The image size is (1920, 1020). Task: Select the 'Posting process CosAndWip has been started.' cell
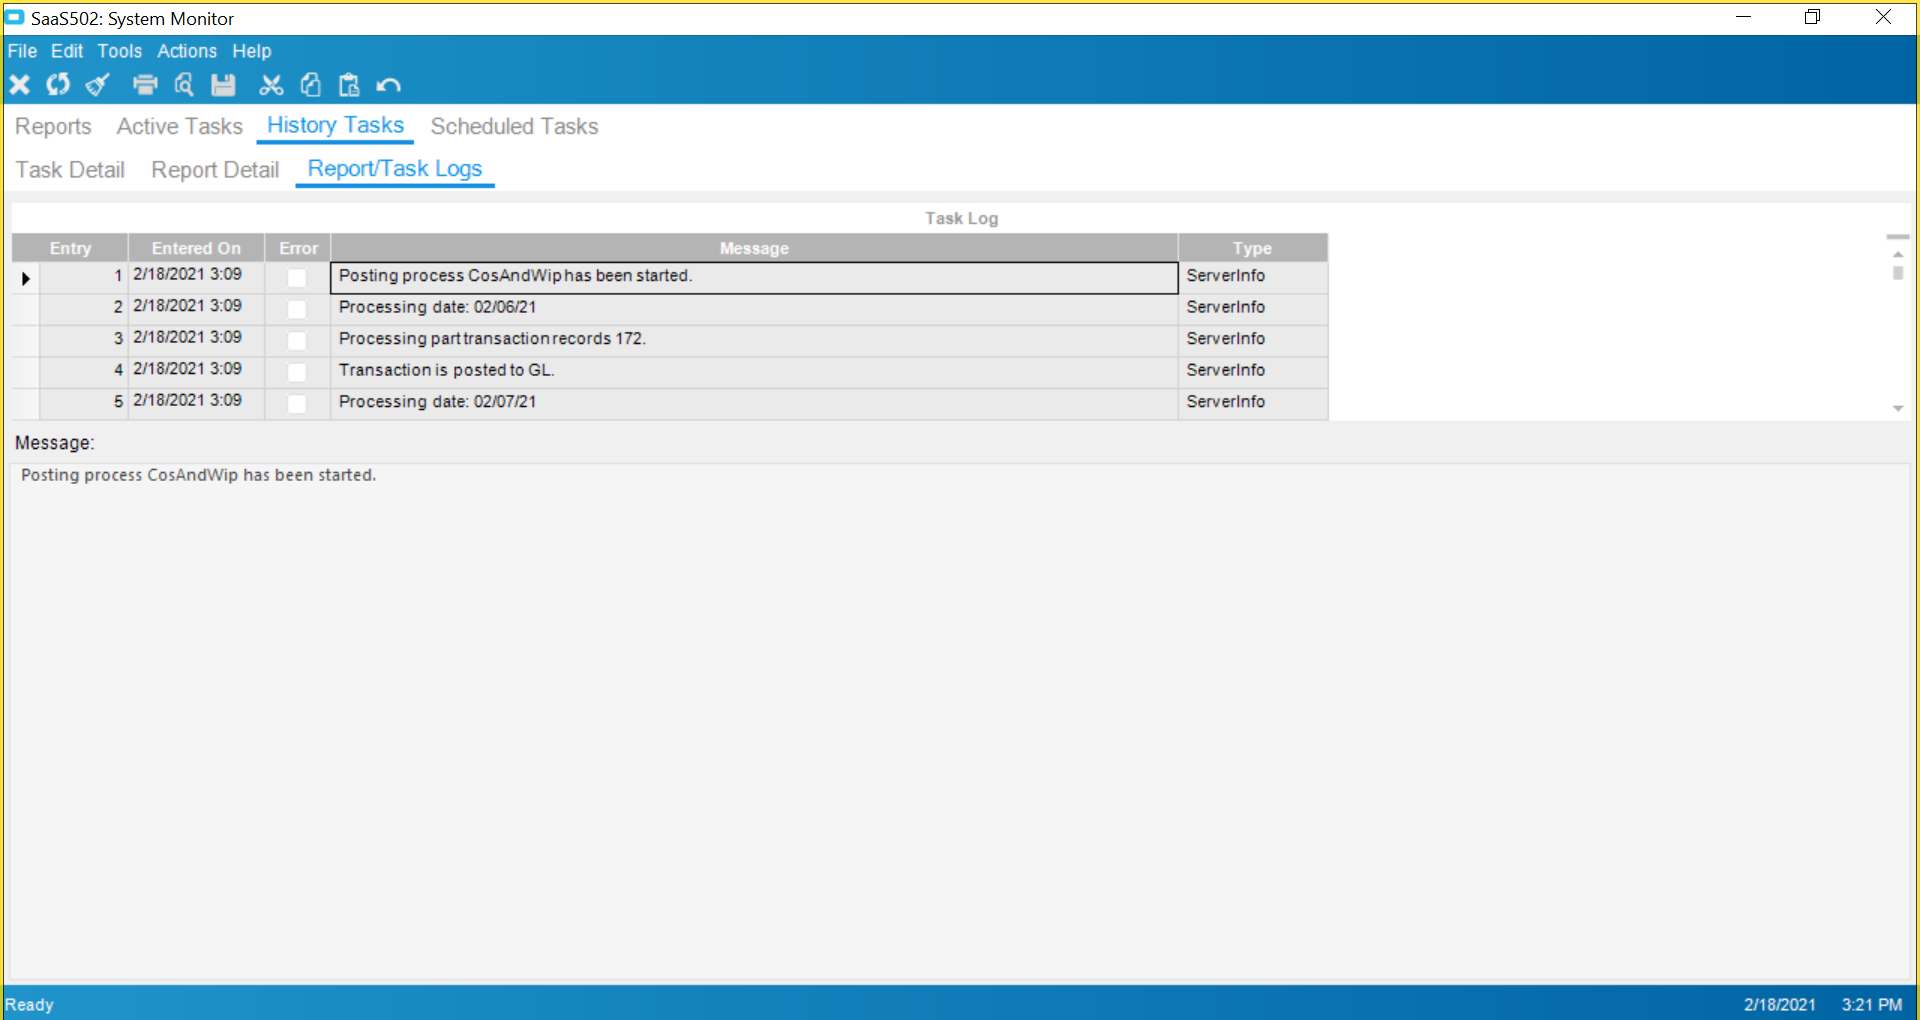point(754,278)
